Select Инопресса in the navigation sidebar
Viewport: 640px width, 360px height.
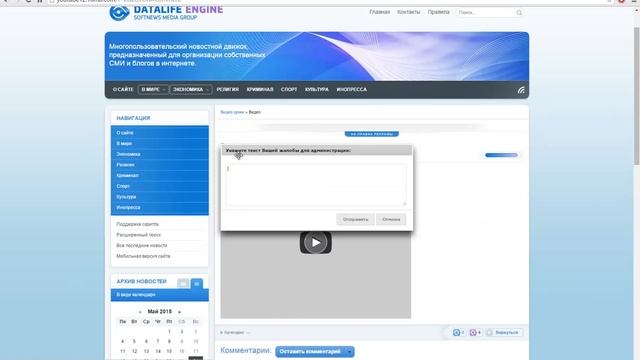click(160, 207)
